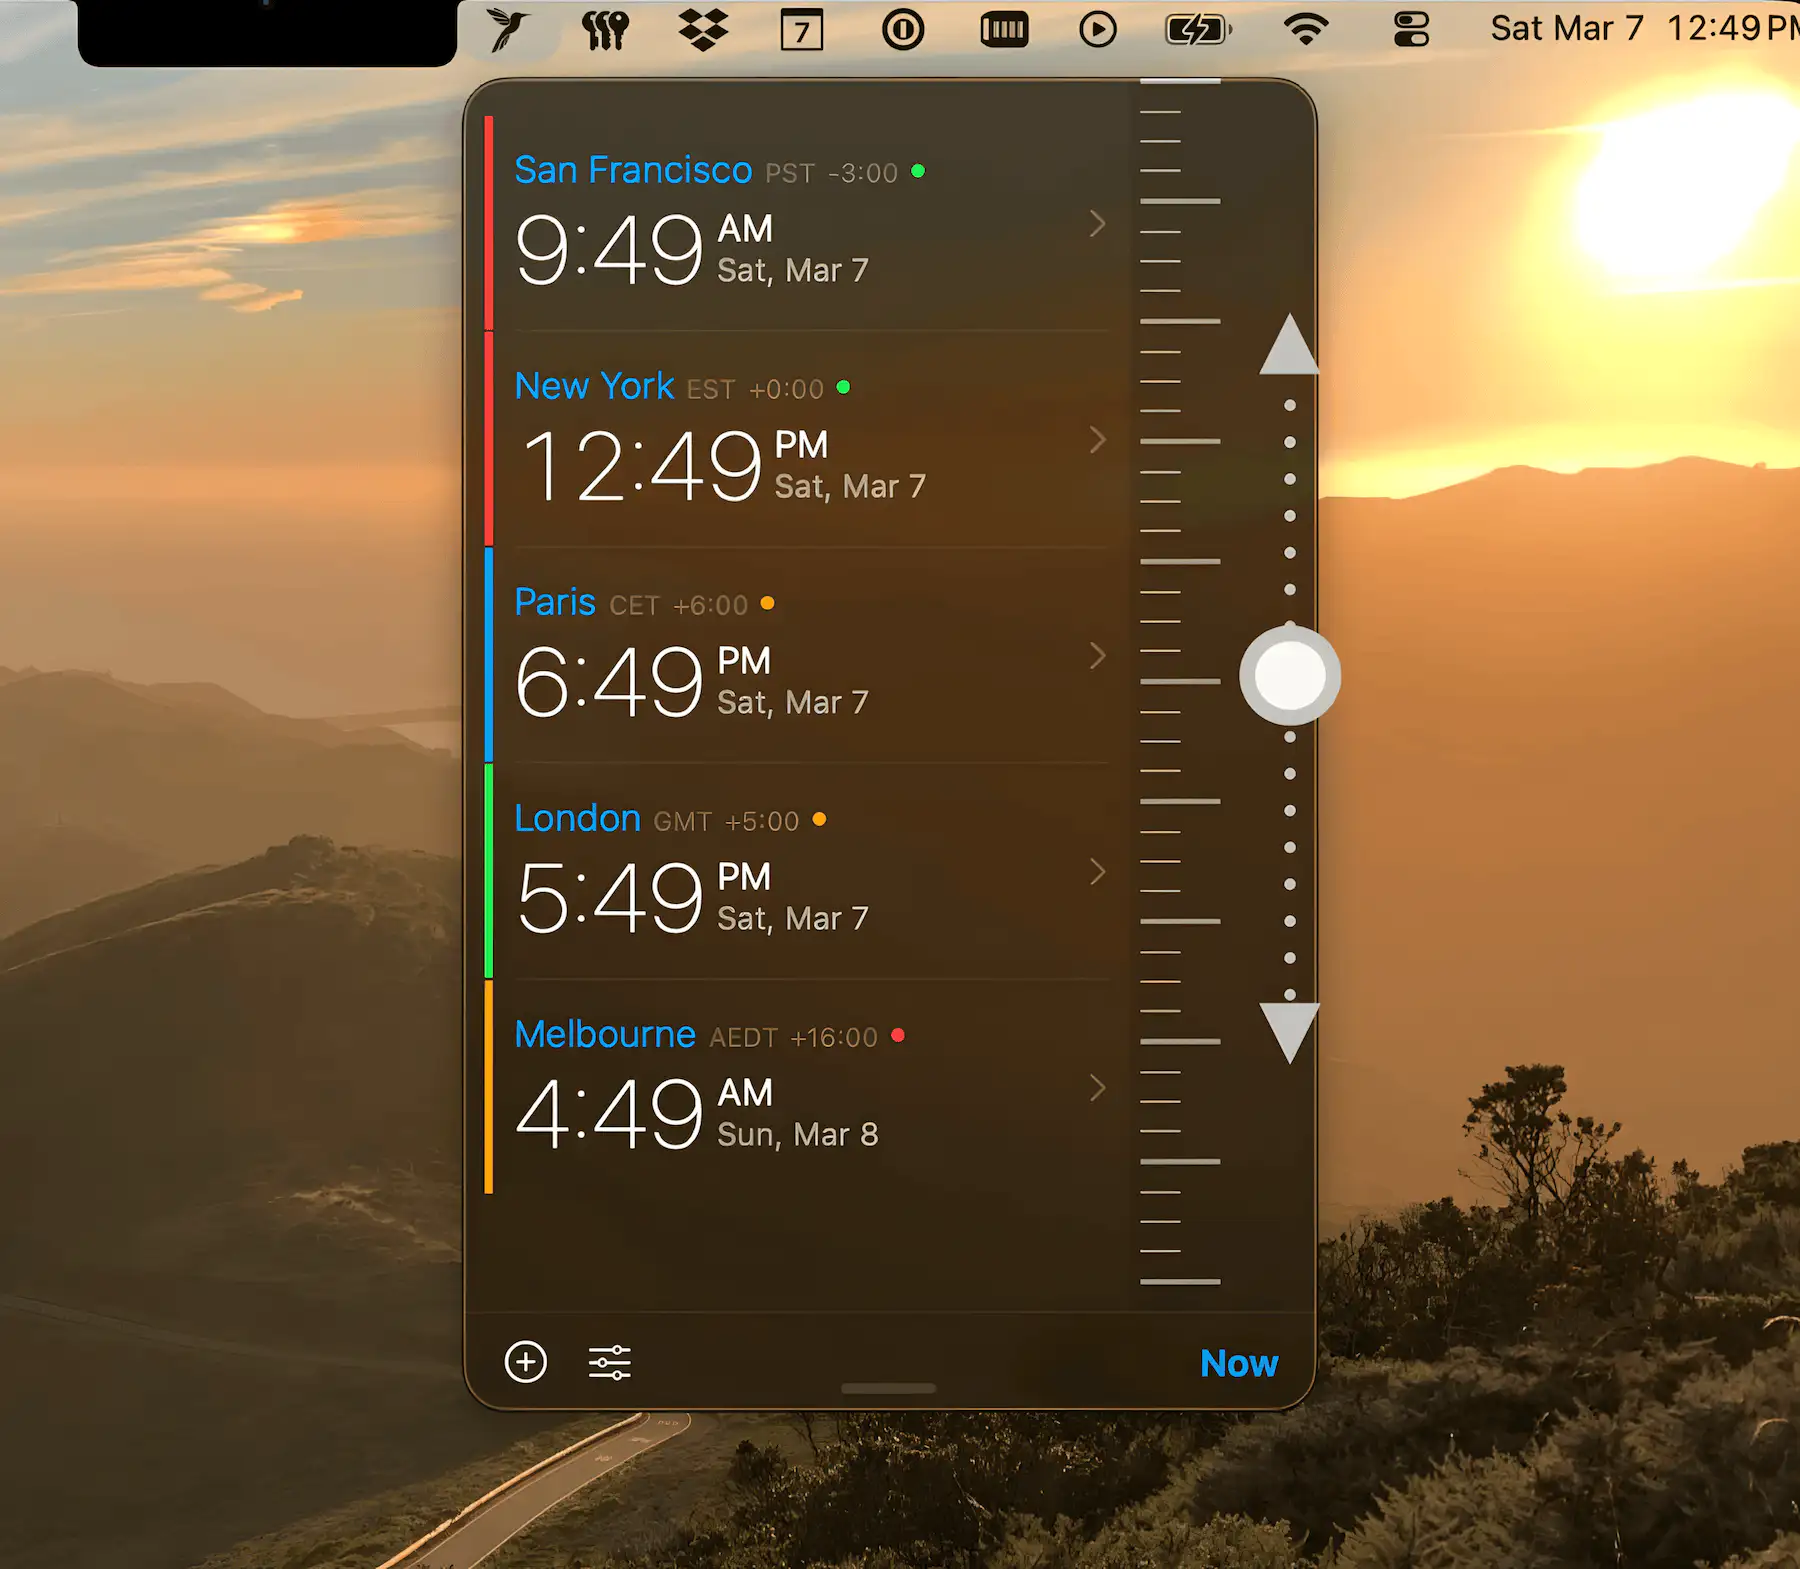Click the calendar 7 menu bar icon
Viewport: 1800px width, 1569px height.
(801, 30)
